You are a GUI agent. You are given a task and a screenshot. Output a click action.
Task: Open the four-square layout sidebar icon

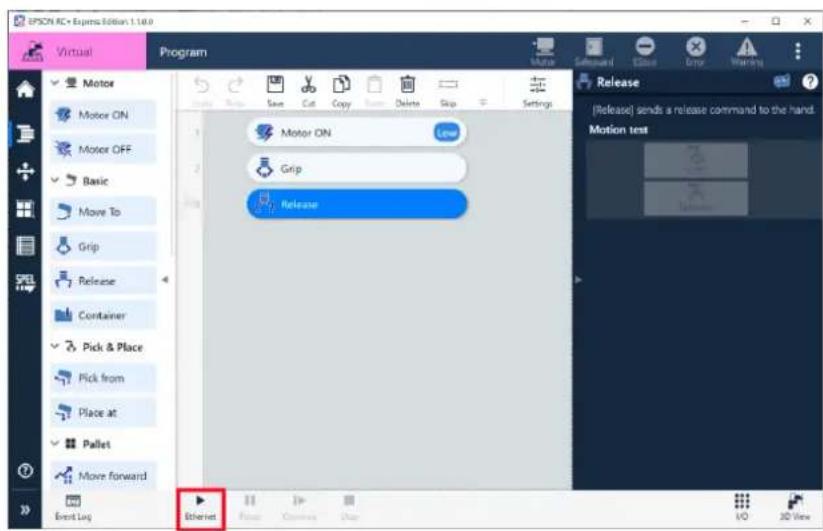pyautogui.click(x=25, y=209)
